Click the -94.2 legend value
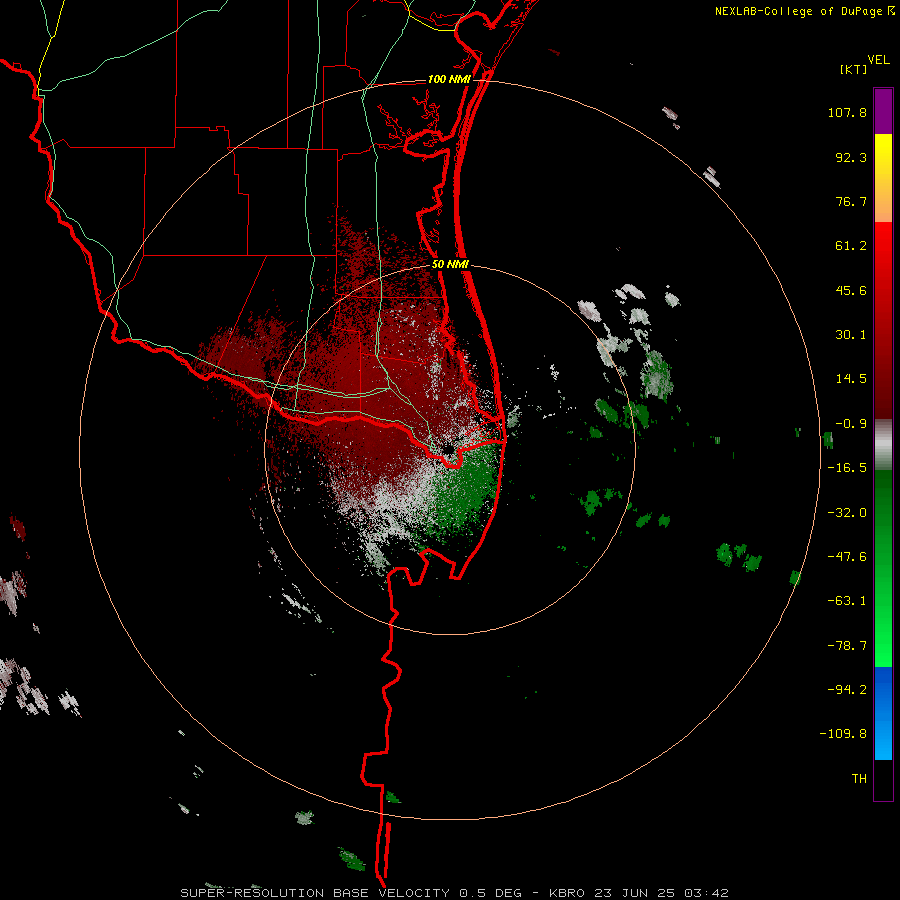Viewport: 900px width, 900px height. (847, 690)
